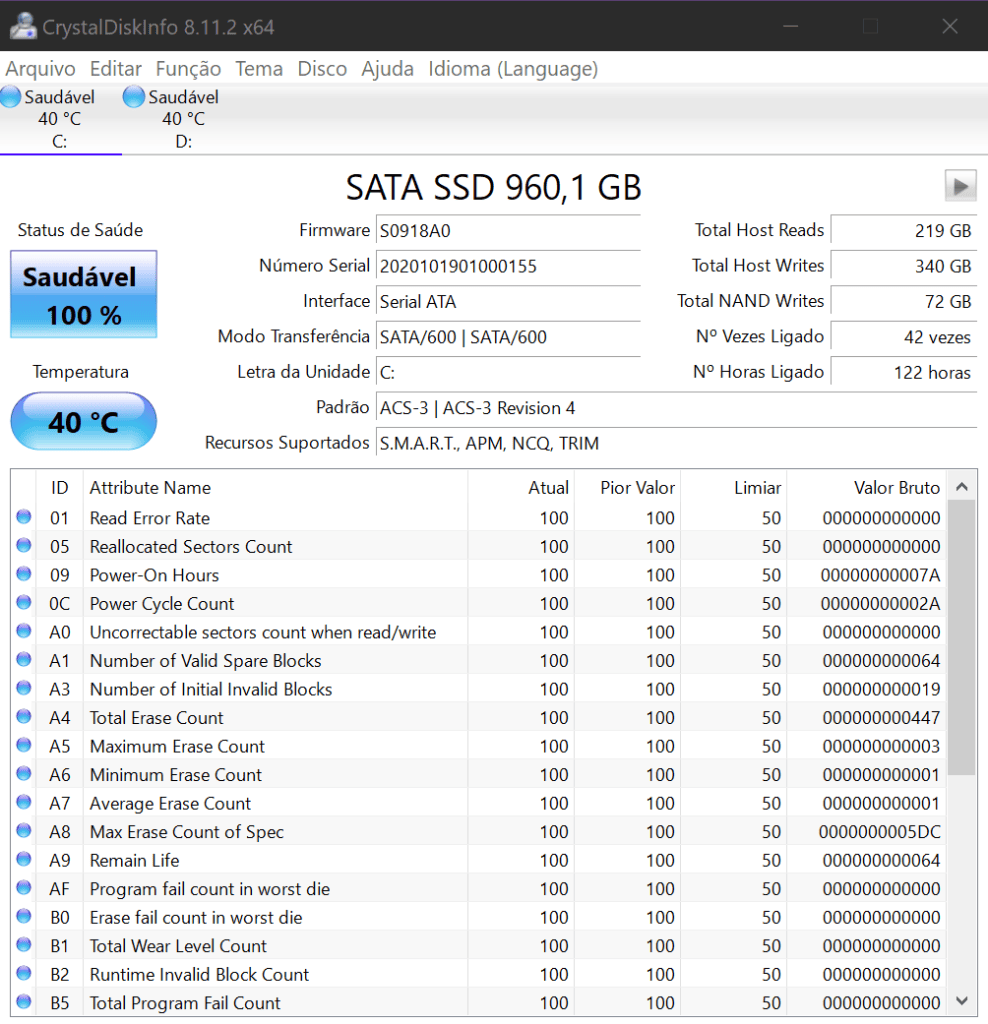Viewport: 988px width, 1024px height.
Task: Select the Total Wear Level Count attribute name
Action: (178, 946)
